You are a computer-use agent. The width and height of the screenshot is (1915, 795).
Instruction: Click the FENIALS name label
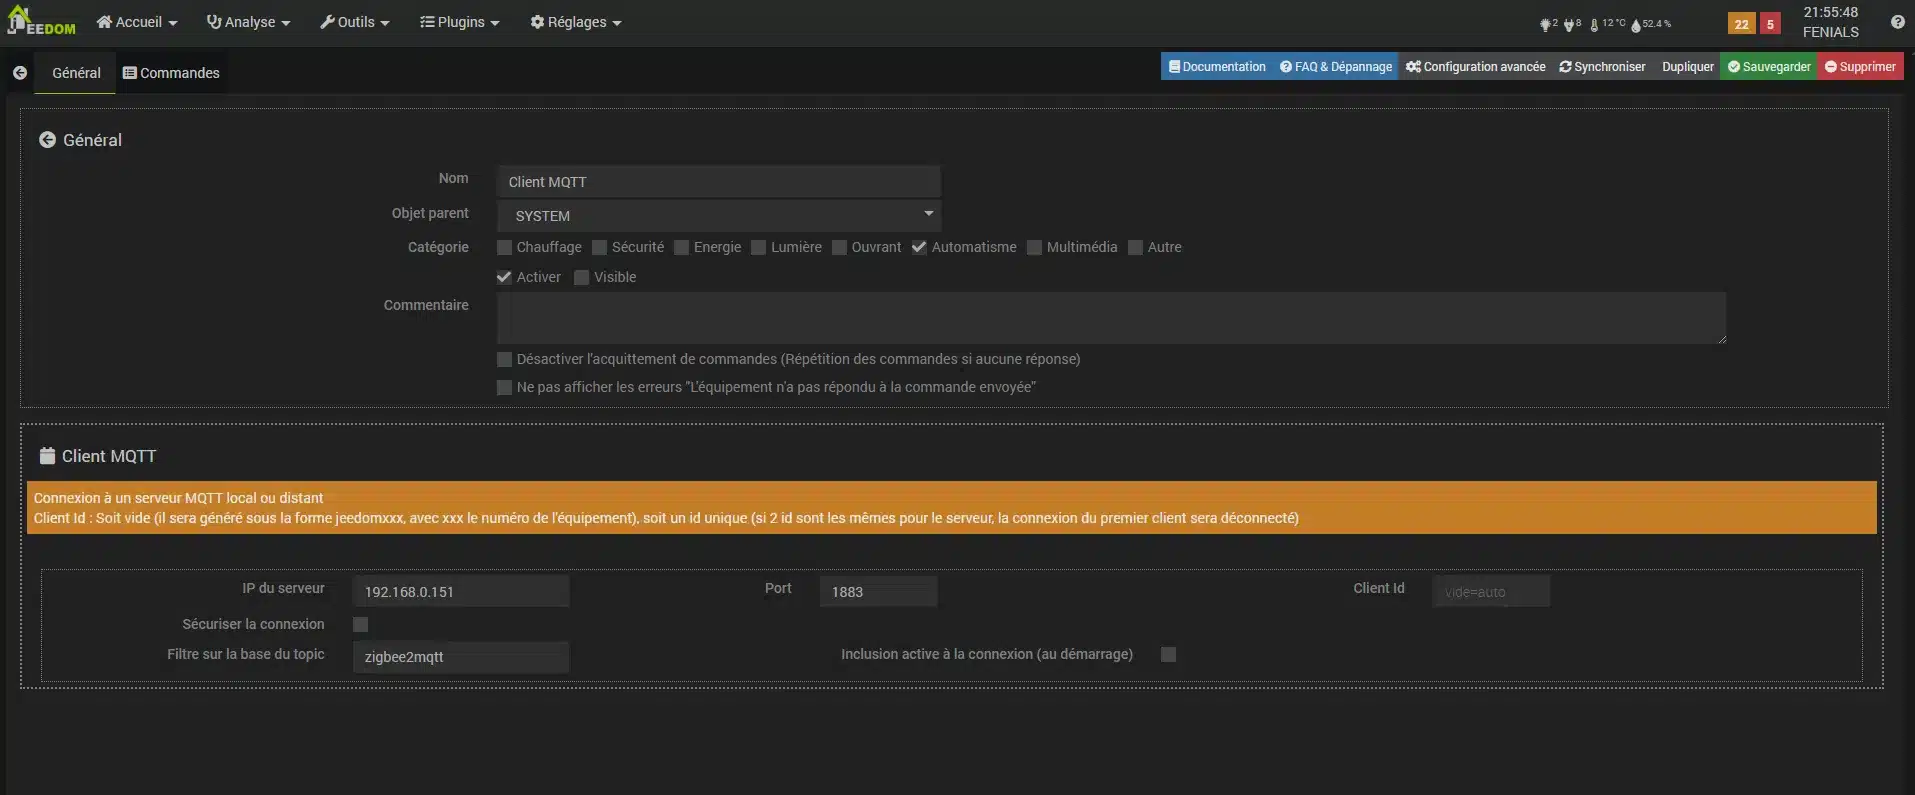(1830, 32)
